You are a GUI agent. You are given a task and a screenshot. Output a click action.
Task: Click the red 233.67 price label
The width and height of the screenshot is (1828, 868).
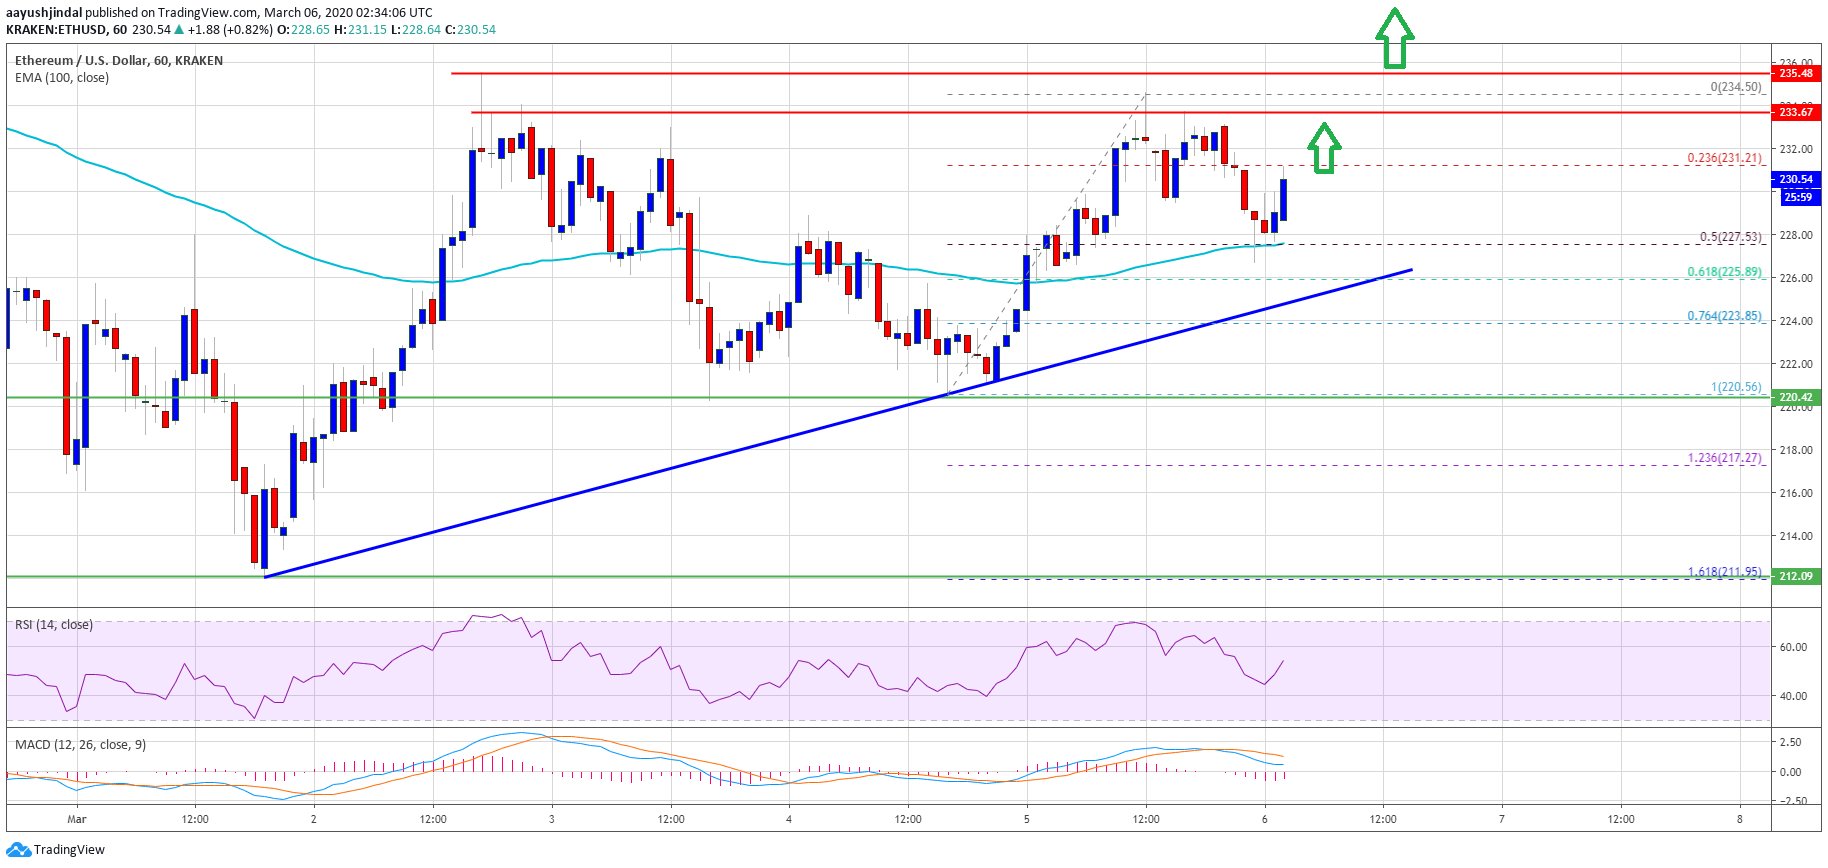click(1796, 112)
